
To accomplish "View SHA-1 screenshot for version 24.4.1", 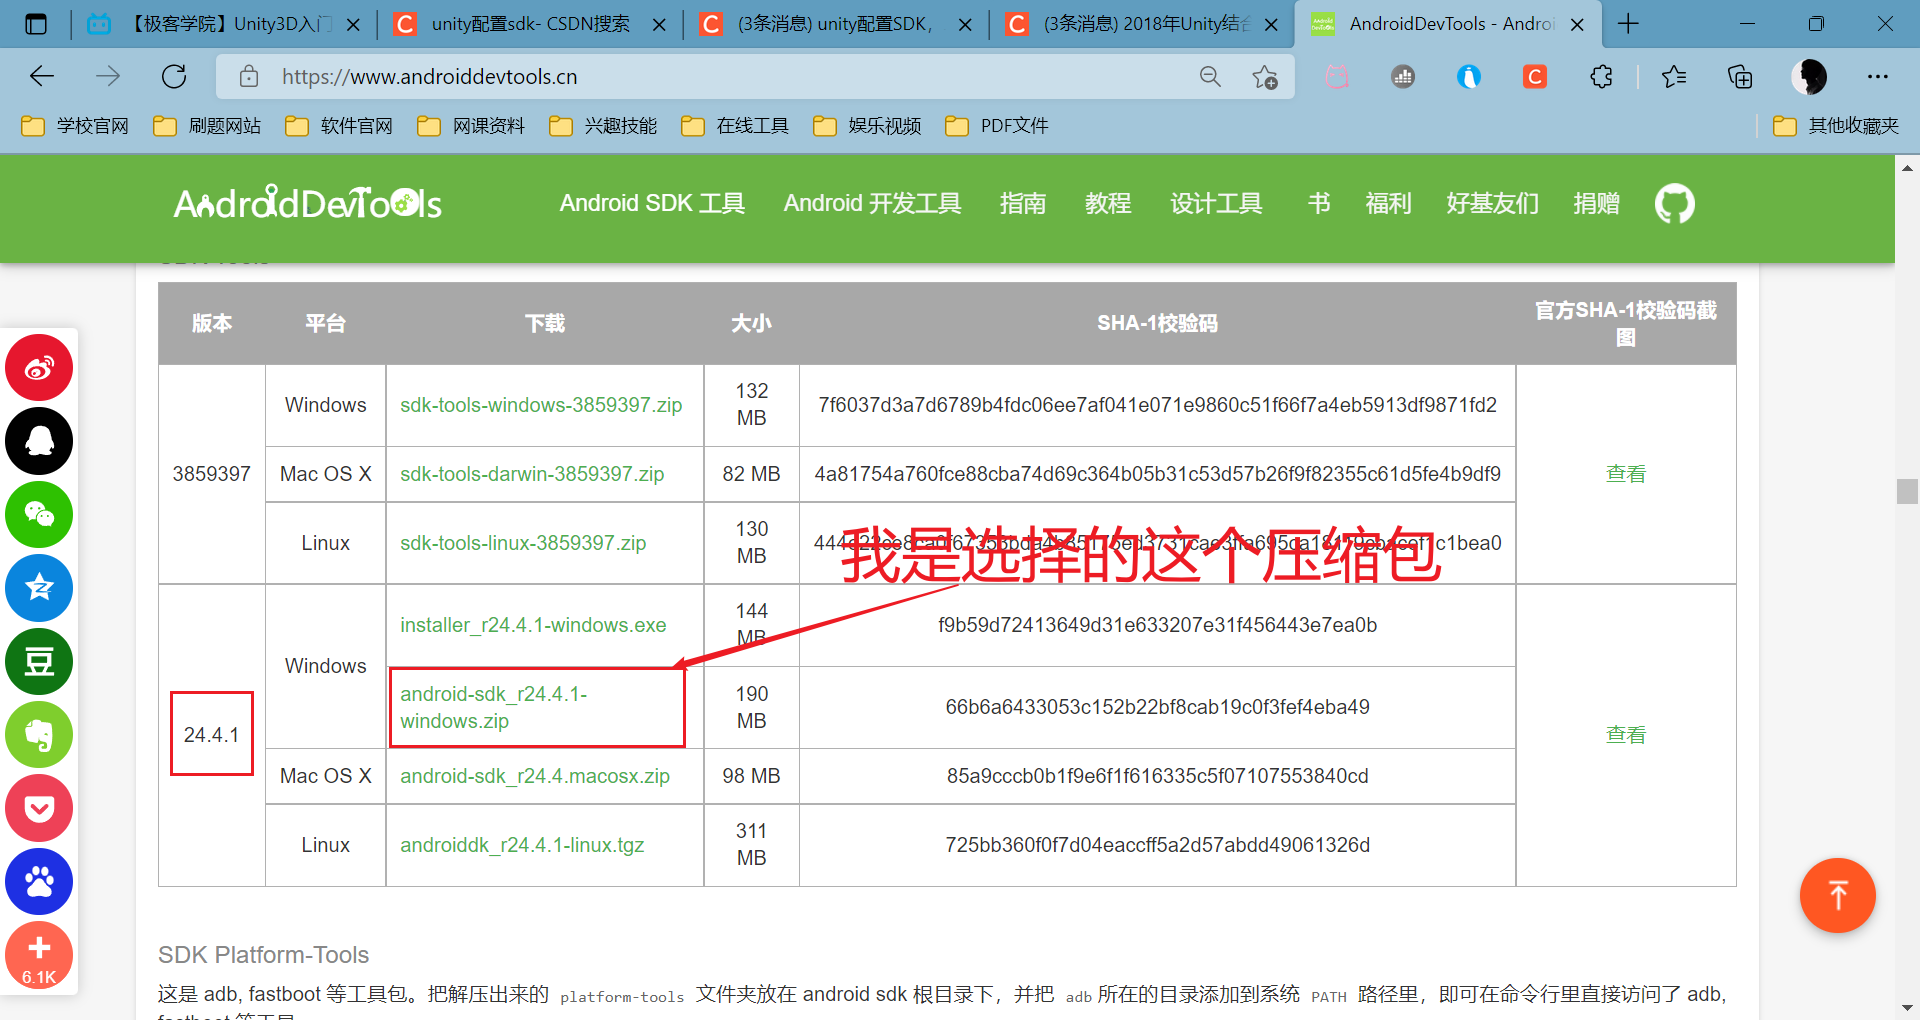I will click(1626, 735).
